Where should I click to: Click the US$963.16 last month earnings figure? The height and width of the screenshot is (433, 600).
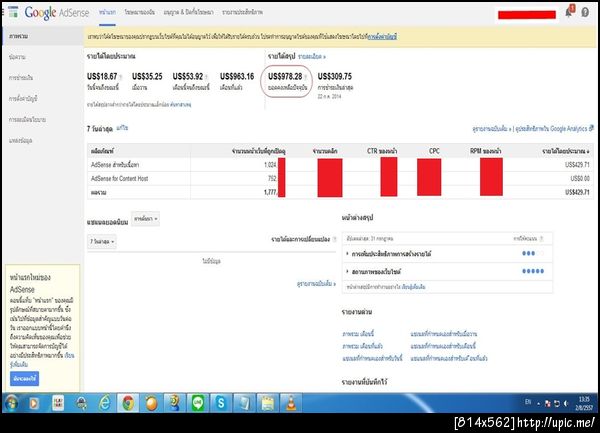click(237, 77)
